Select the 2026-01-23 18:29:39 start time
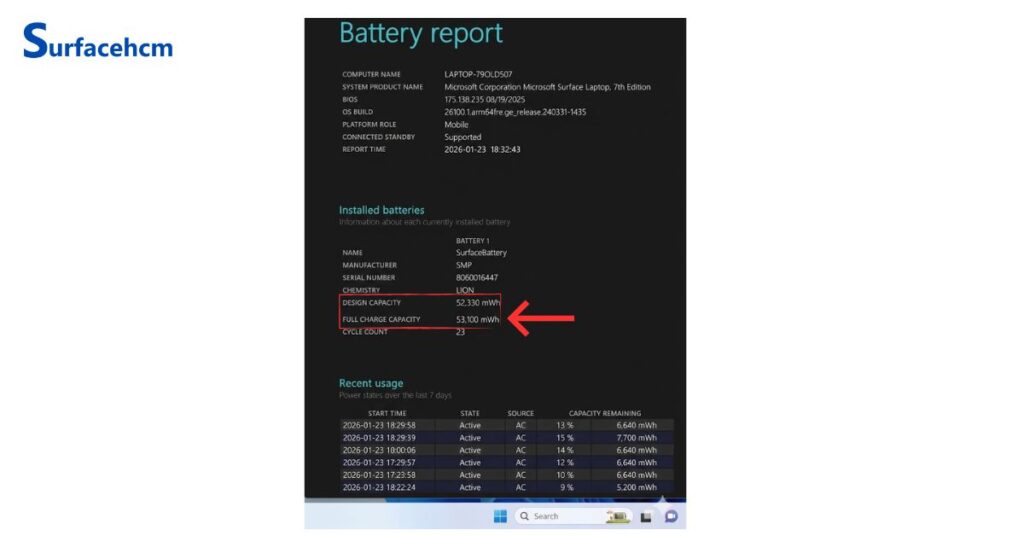 (379, 438)
